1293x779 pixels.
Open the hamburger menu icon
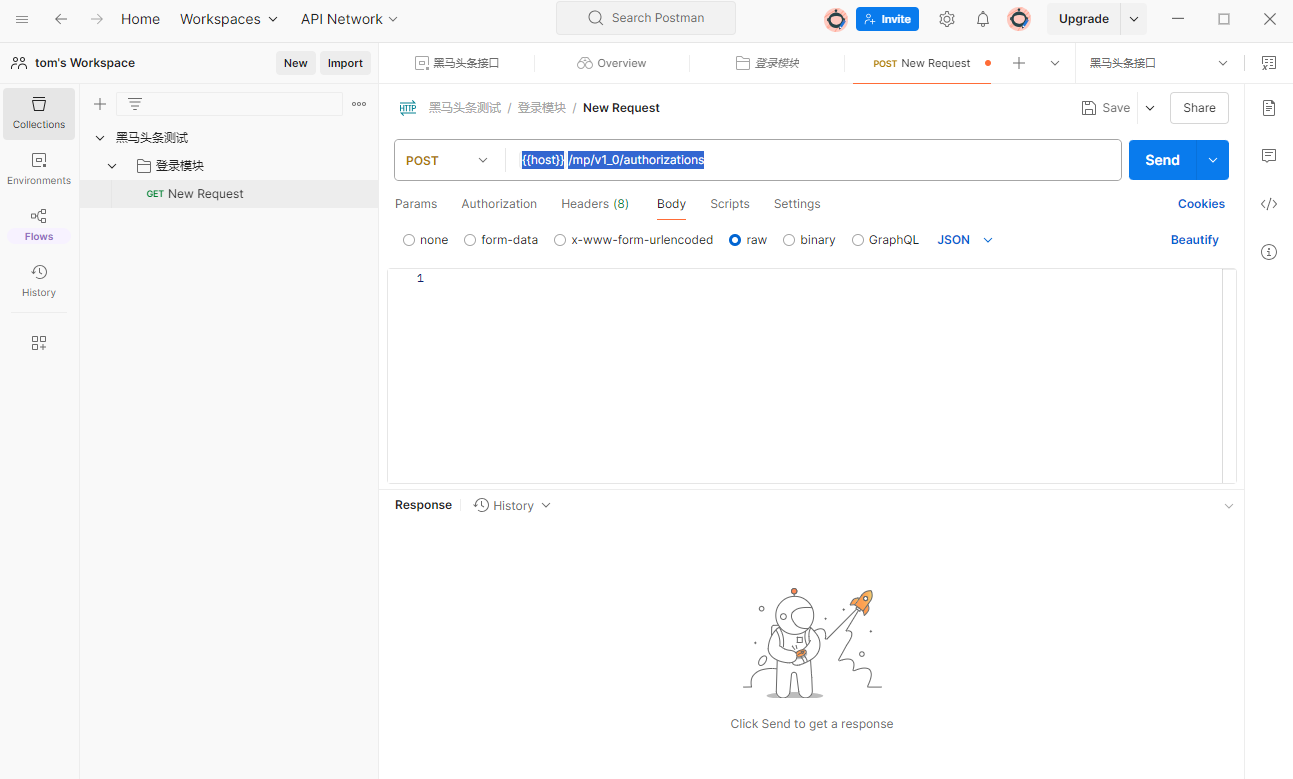22,19
